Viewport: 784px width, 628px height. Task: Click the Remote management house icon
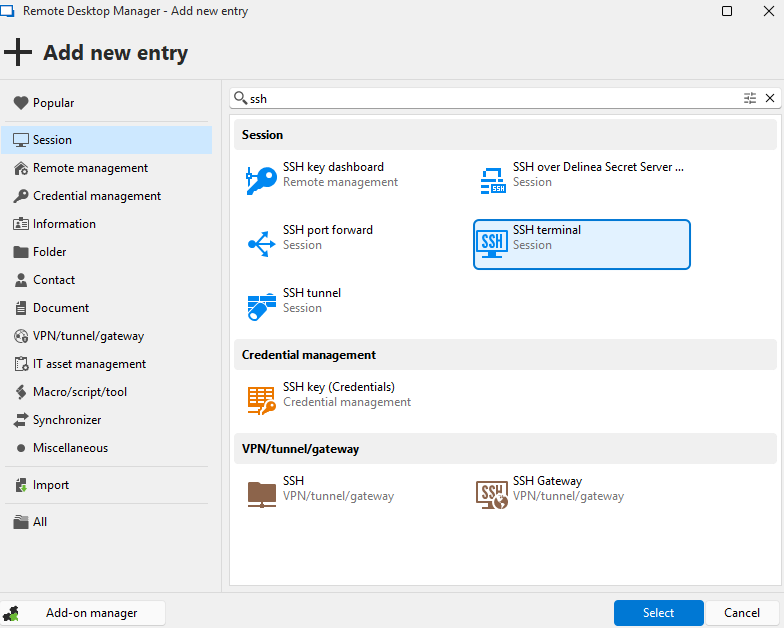20,168
